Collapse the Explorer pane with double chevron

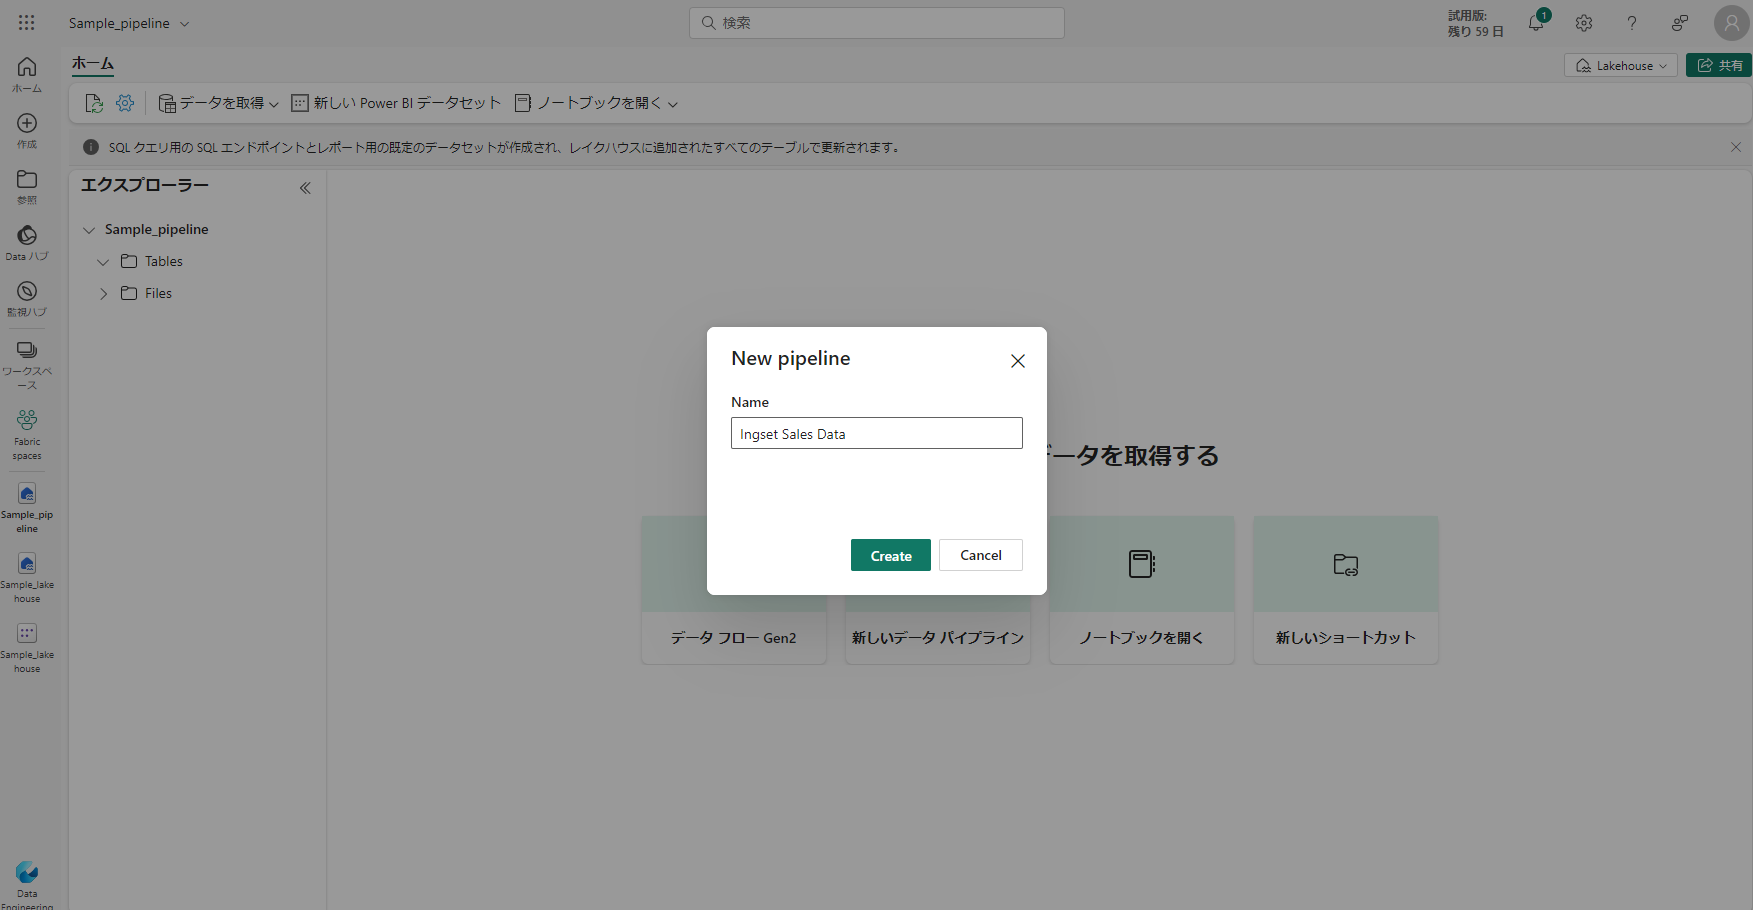point(305,188)
